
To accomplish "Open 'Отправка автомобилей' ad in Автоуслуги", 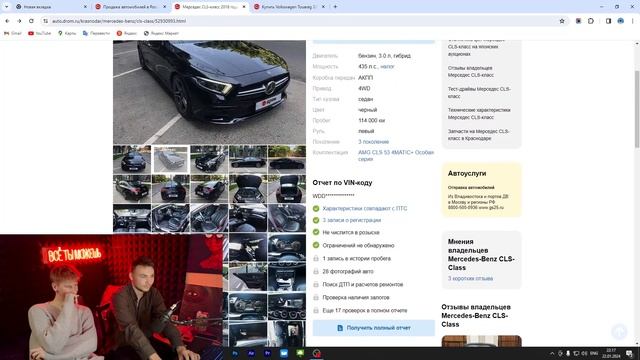I will (x=471, y=187).
